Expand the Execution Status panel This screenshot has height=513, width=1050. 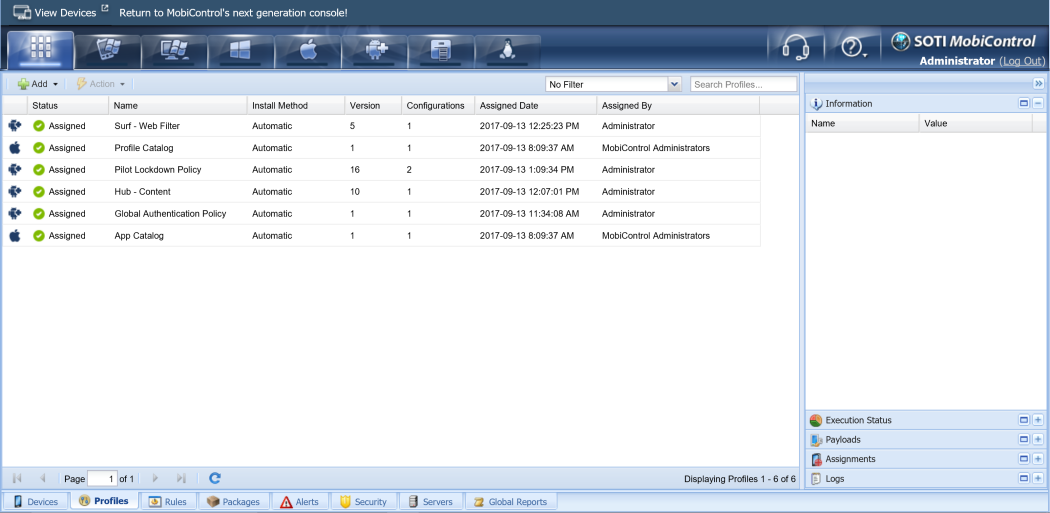(1038, 421)
